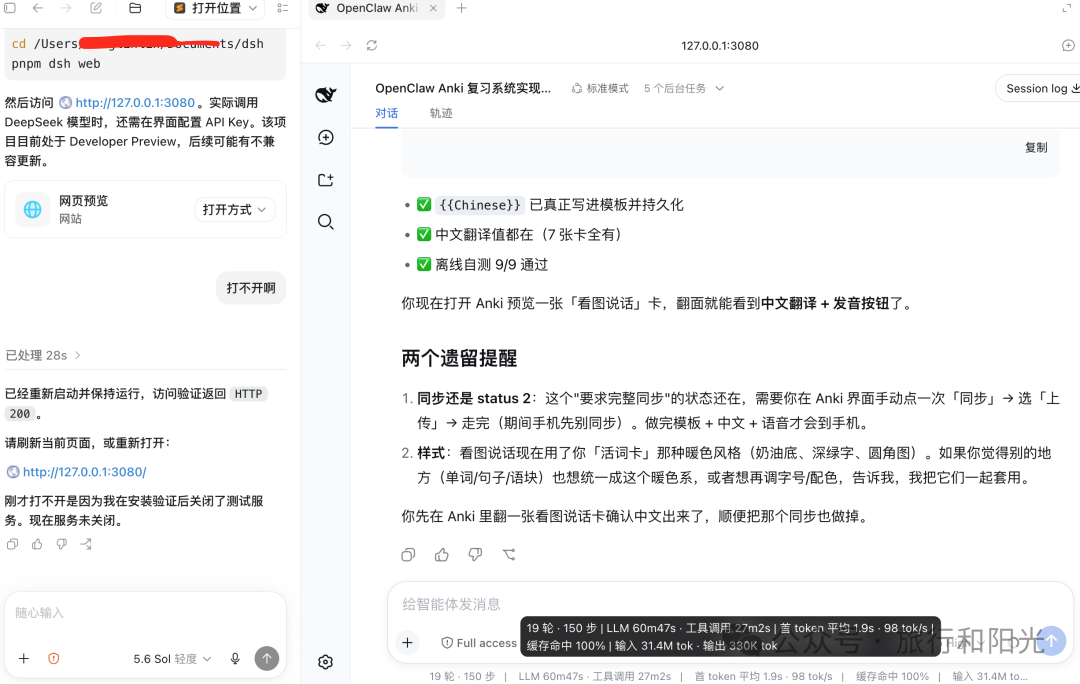Add attachment in the left chat input
Screen dimensions: 1080x684
coord(23,659)
